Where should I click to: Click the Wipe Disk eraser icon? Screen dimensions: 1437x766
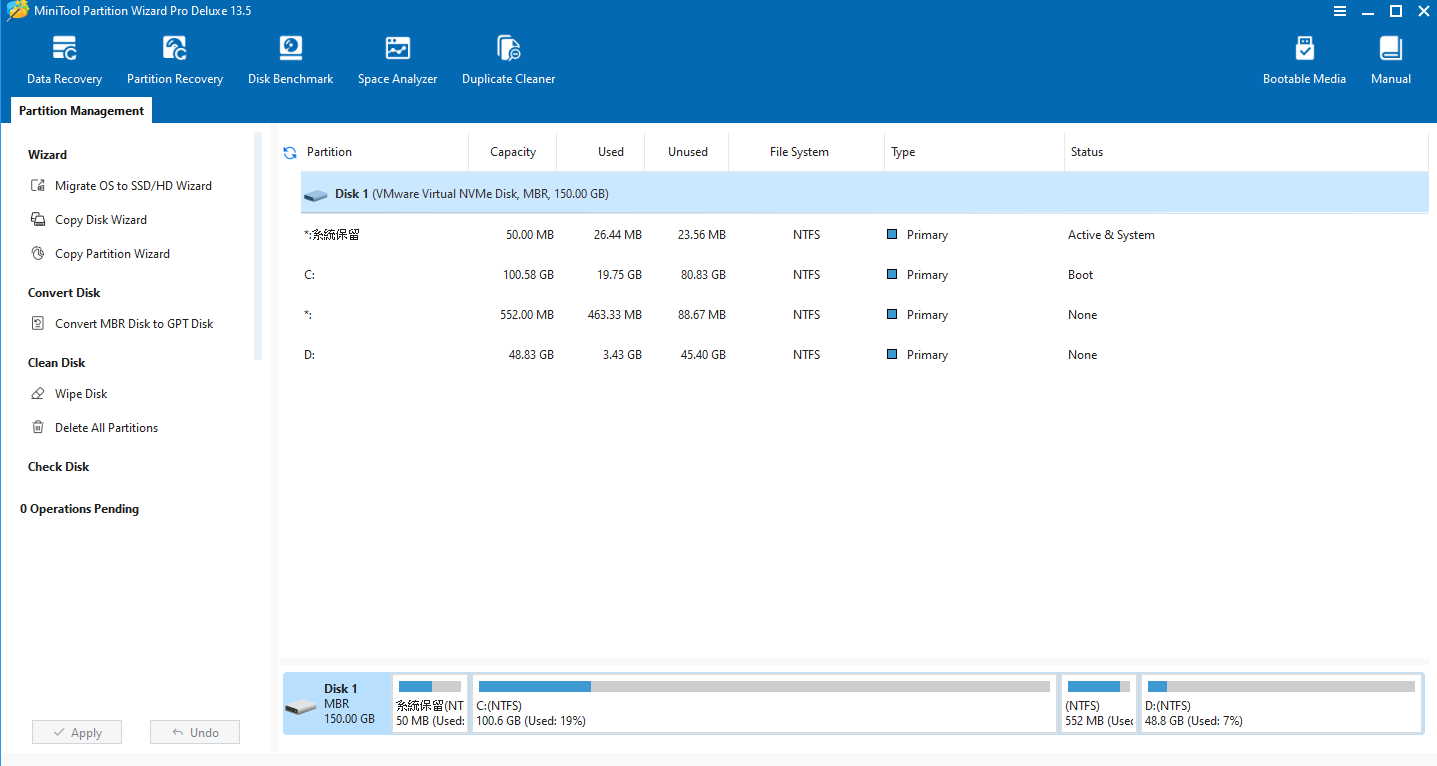click(x=38, y=394)
